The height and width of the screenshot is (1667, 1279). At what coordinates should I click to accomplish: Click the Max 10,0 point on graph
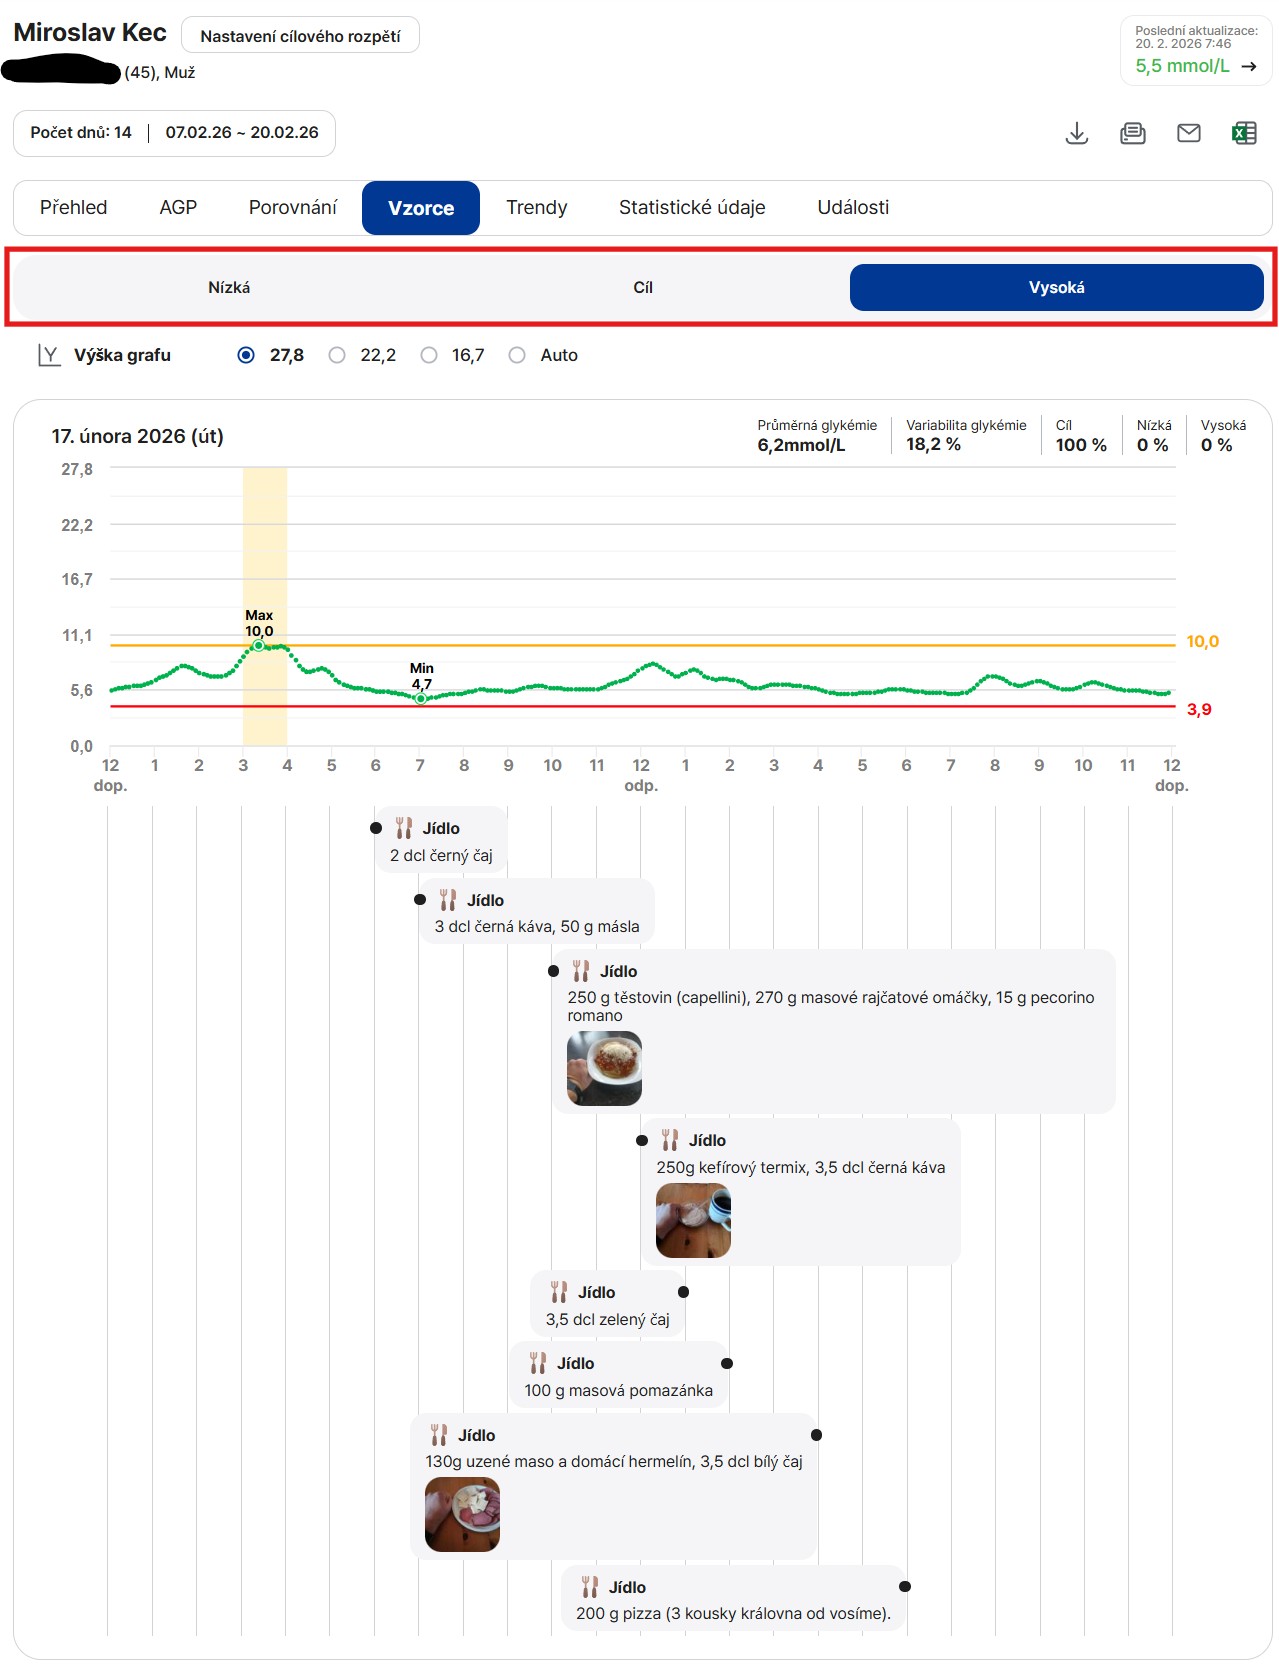pyautogui.click(x=259, y=646)
